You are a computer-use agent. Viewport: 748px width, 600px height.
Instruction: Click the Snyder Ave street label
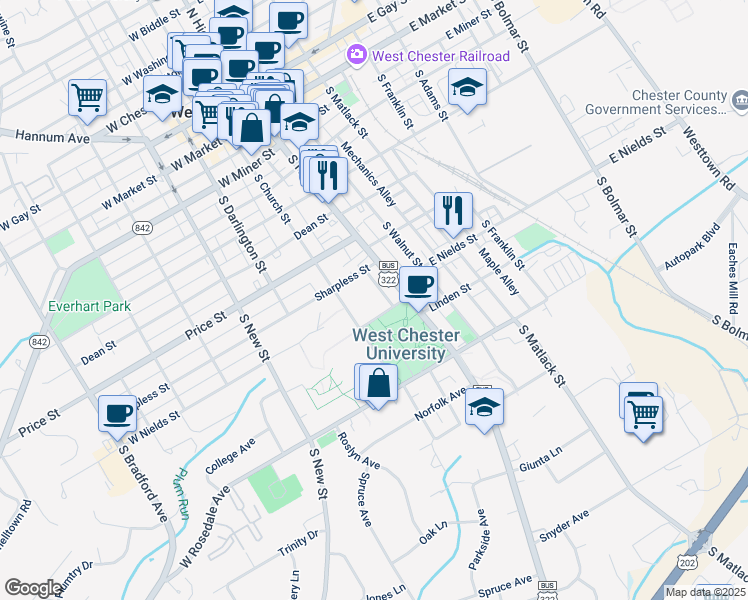tap(564, 526)
